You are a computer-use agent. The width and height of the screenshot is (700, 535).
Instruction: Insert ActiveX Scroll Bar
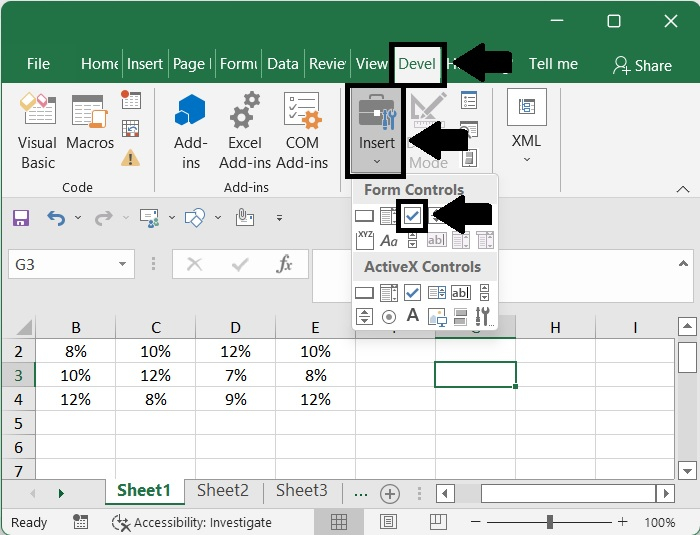coord(484,293)
